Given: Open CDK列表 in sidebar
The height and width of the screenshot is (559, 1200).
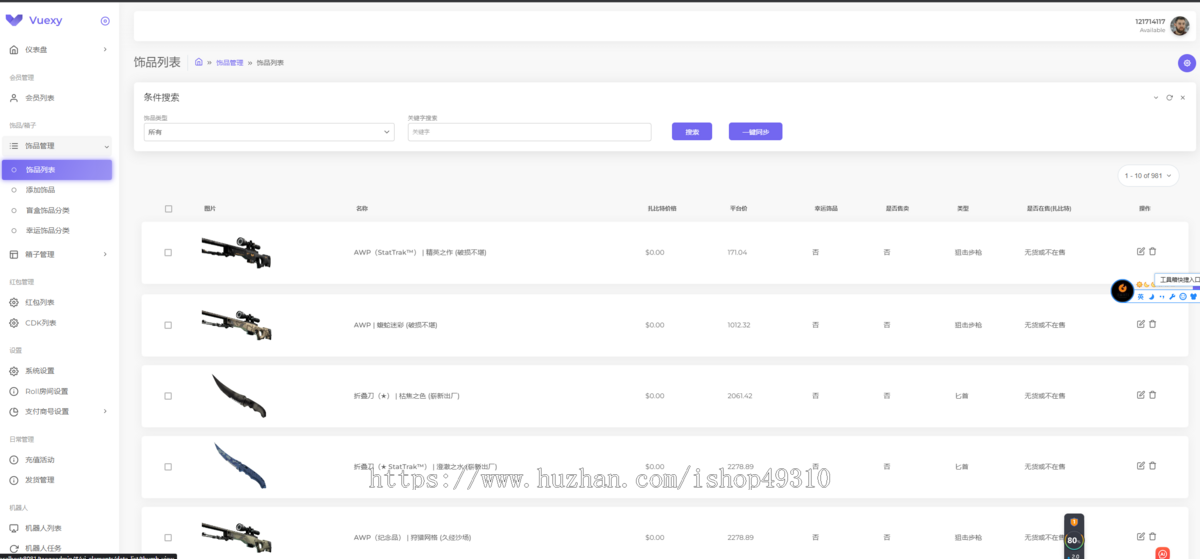Looking at the screenshot, I should (41, 323).
